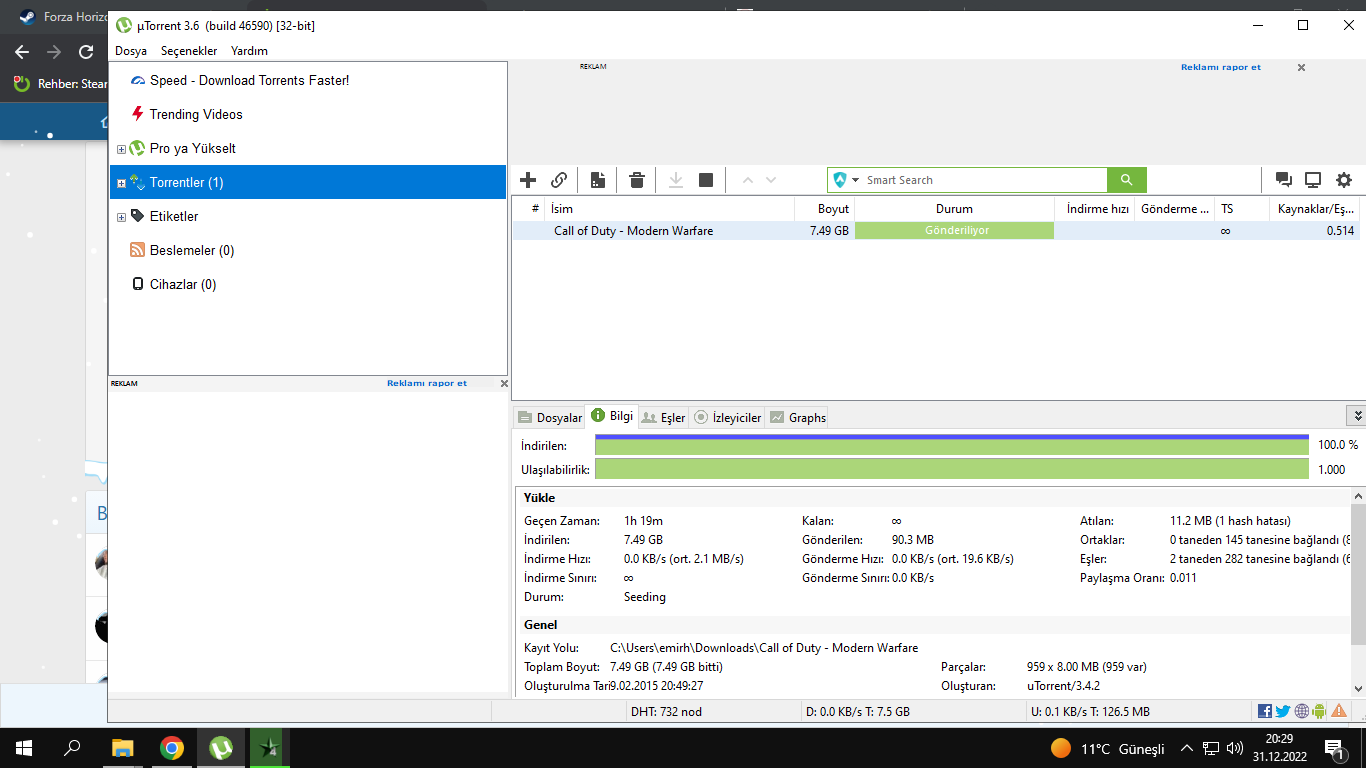Viewport: 1366px width, 768px height.
Task: Open the Seçenekler menu
Action: (x=189, y=51)
